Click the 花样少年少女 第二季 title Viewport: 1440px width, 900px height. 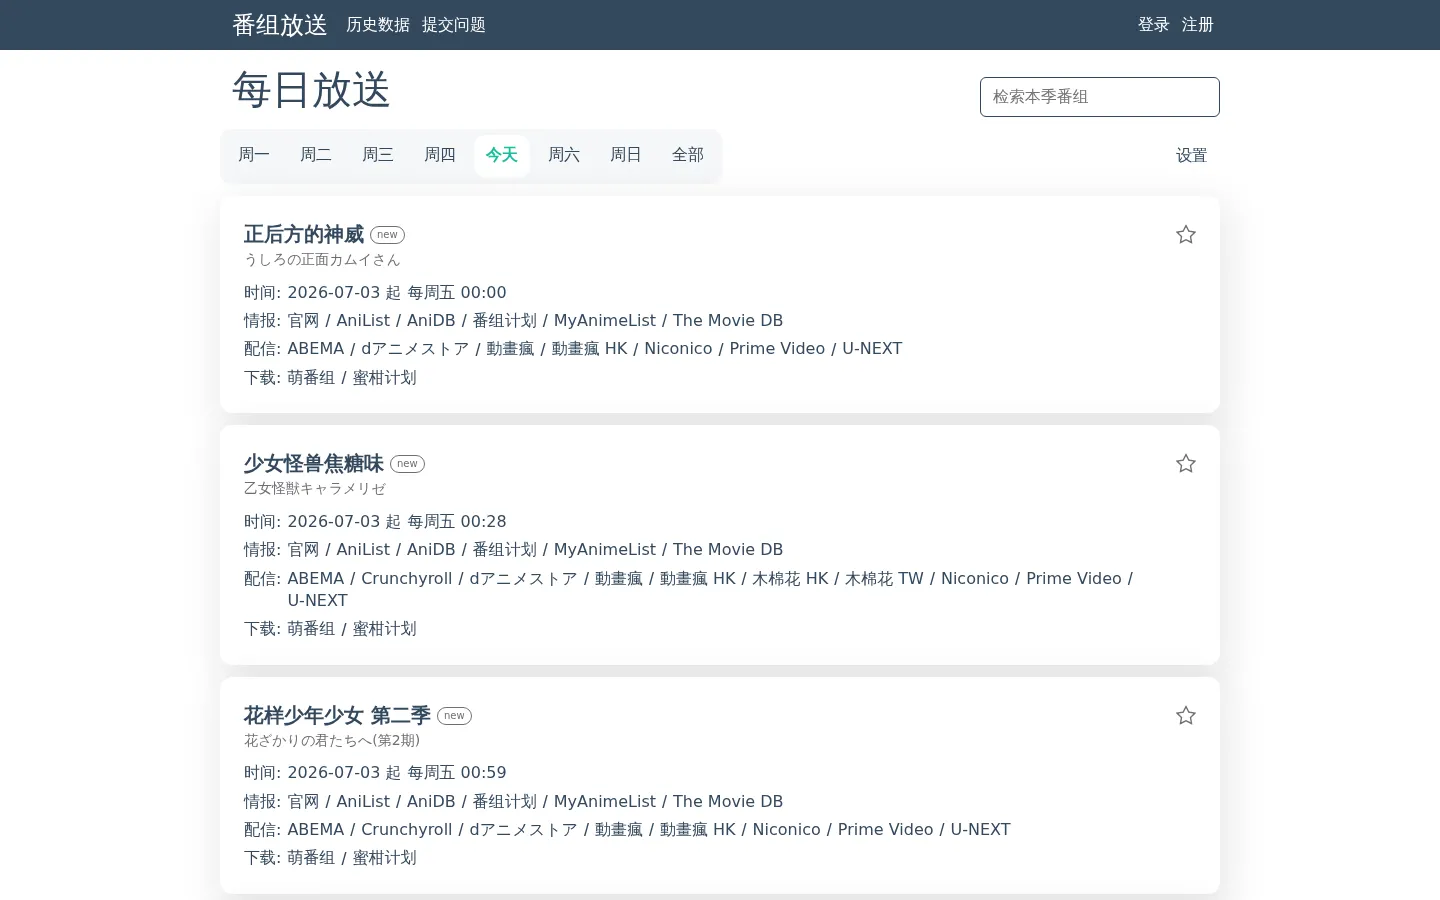[x=337, y=716]
